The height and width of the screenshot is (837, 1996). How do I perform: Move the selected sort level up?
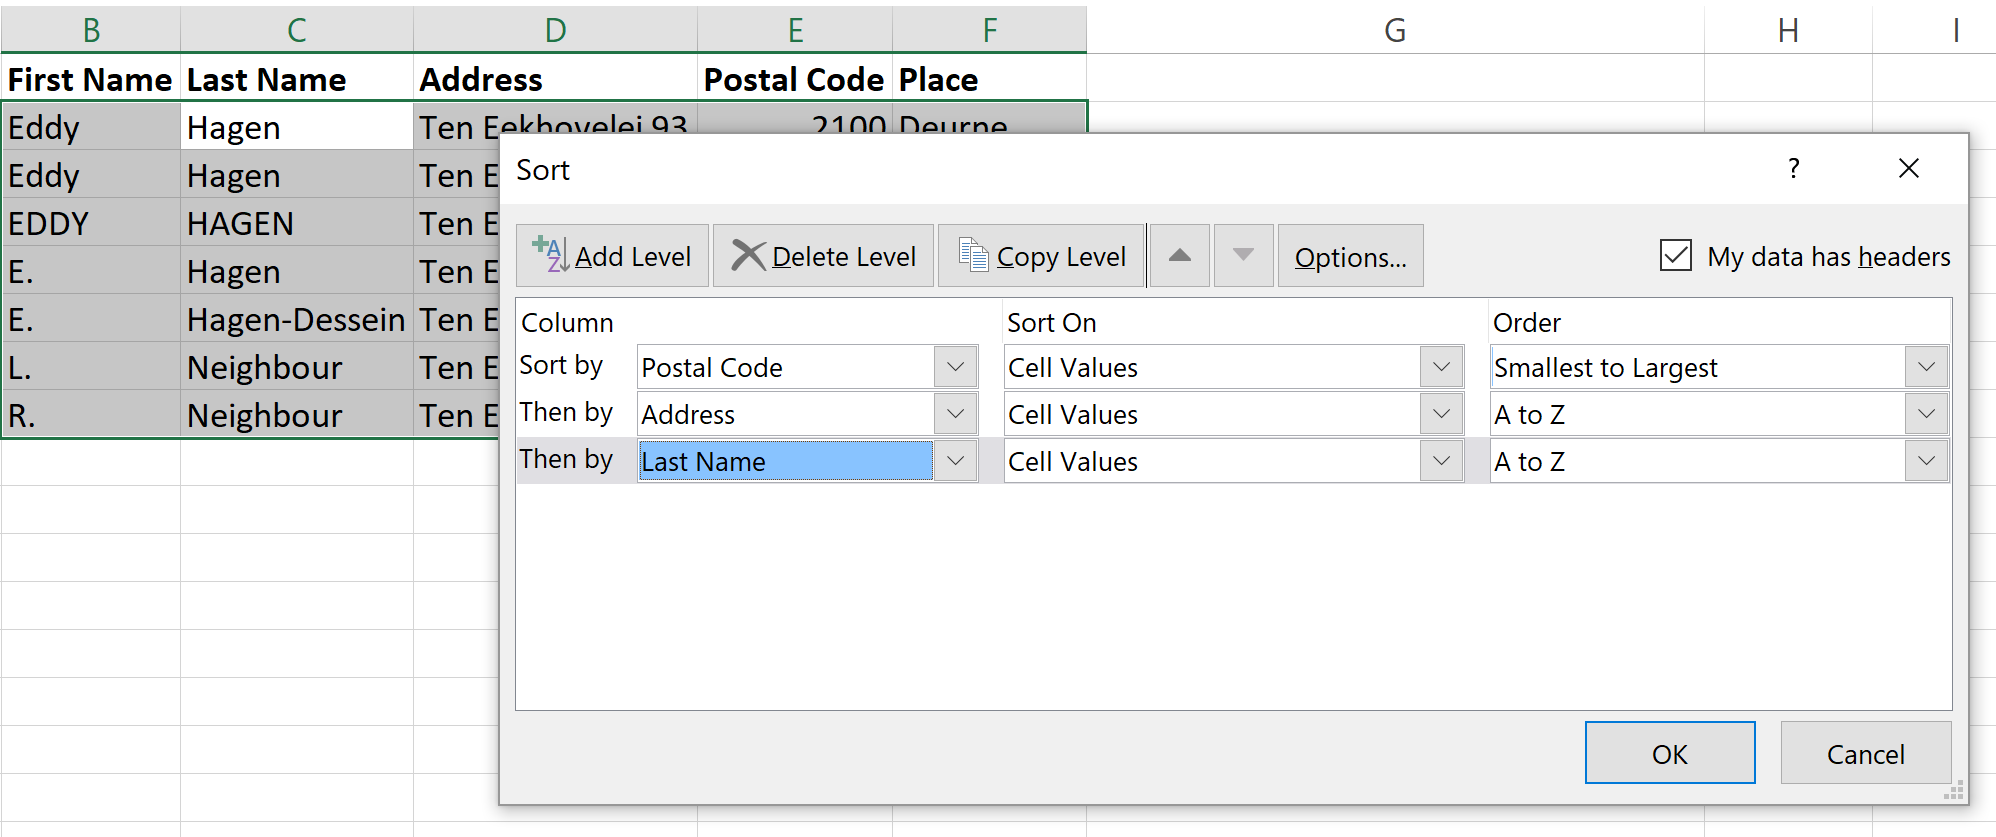pyautogui.click(x=1180, y=256)
